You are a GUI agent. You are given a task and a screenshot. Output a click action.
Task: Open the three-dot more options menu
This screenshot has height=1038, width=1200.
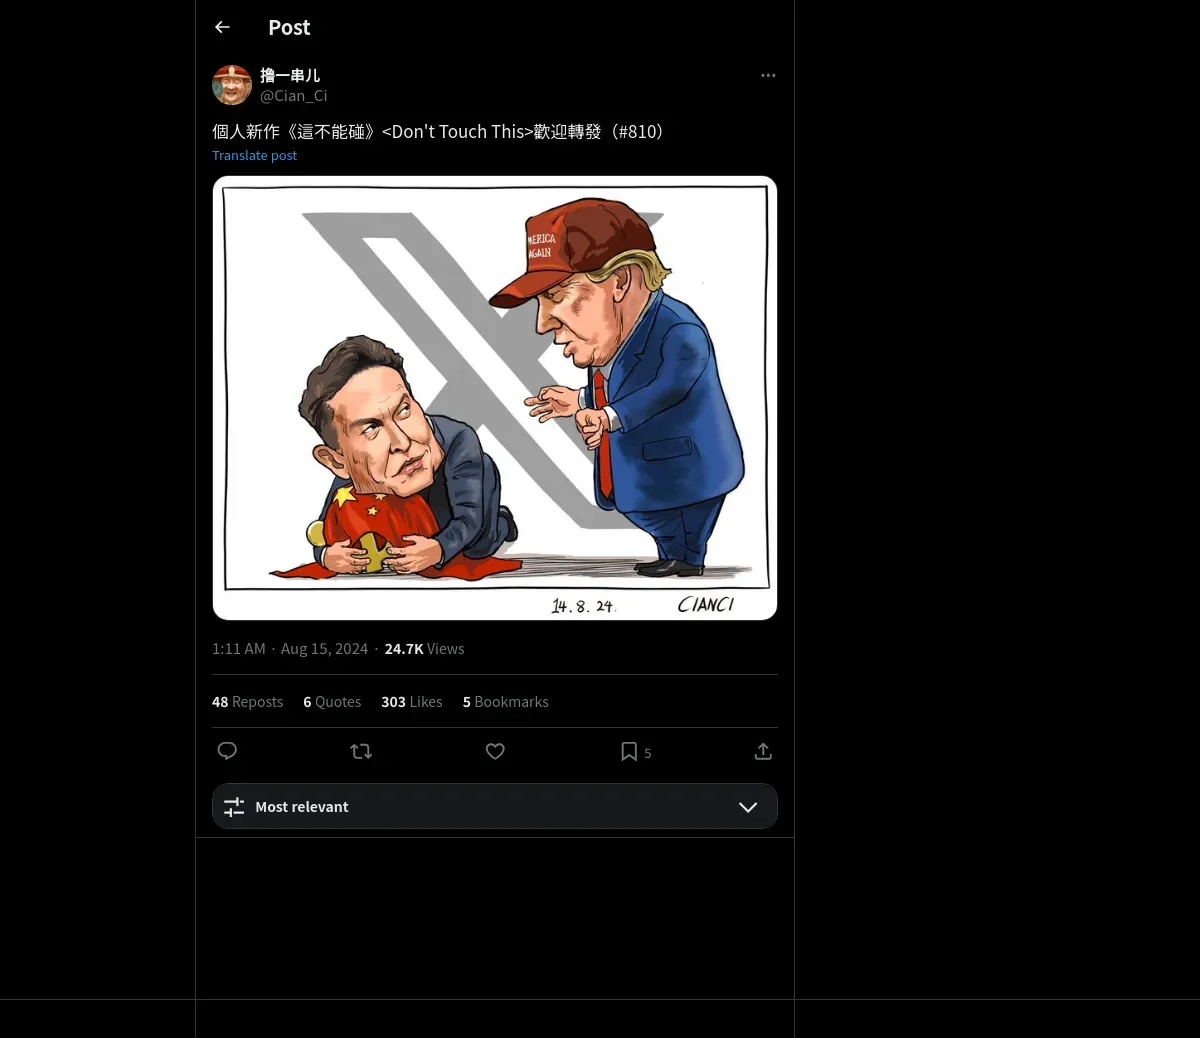coord(768,75)
